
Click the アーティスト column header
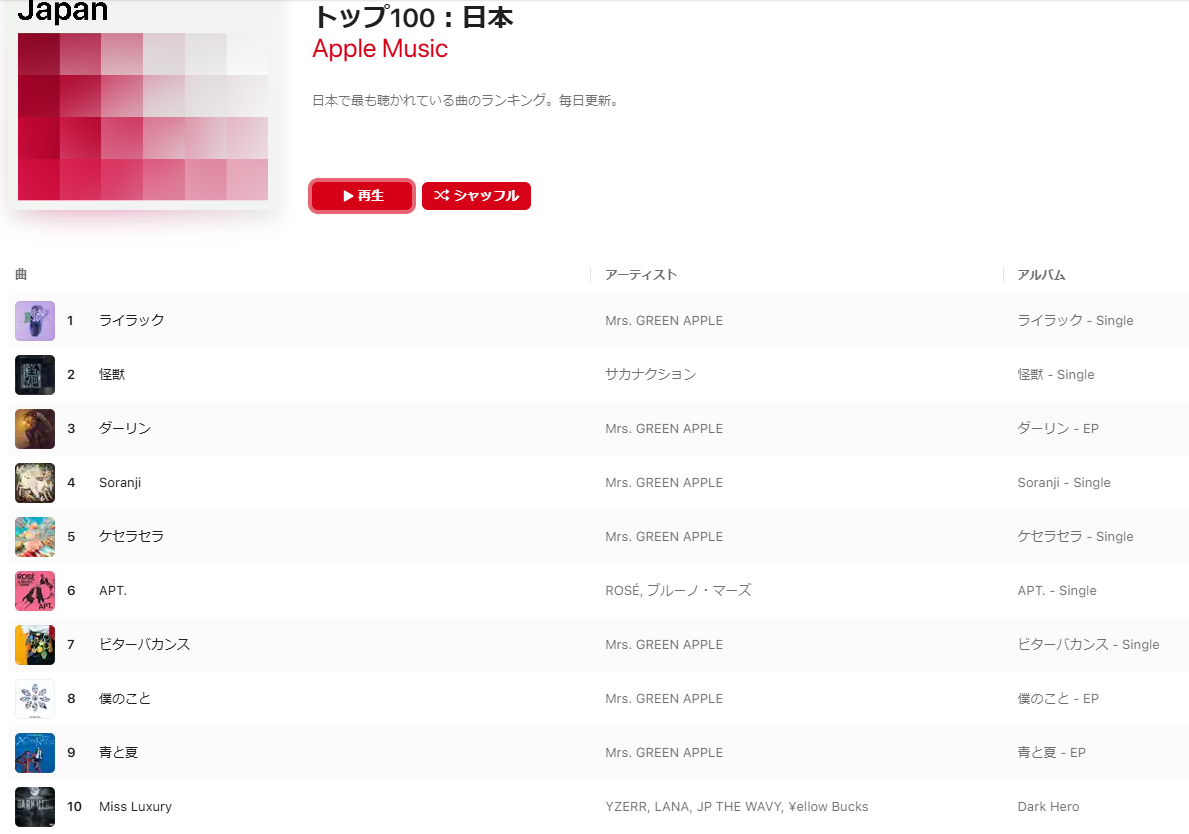pos(641,274)
